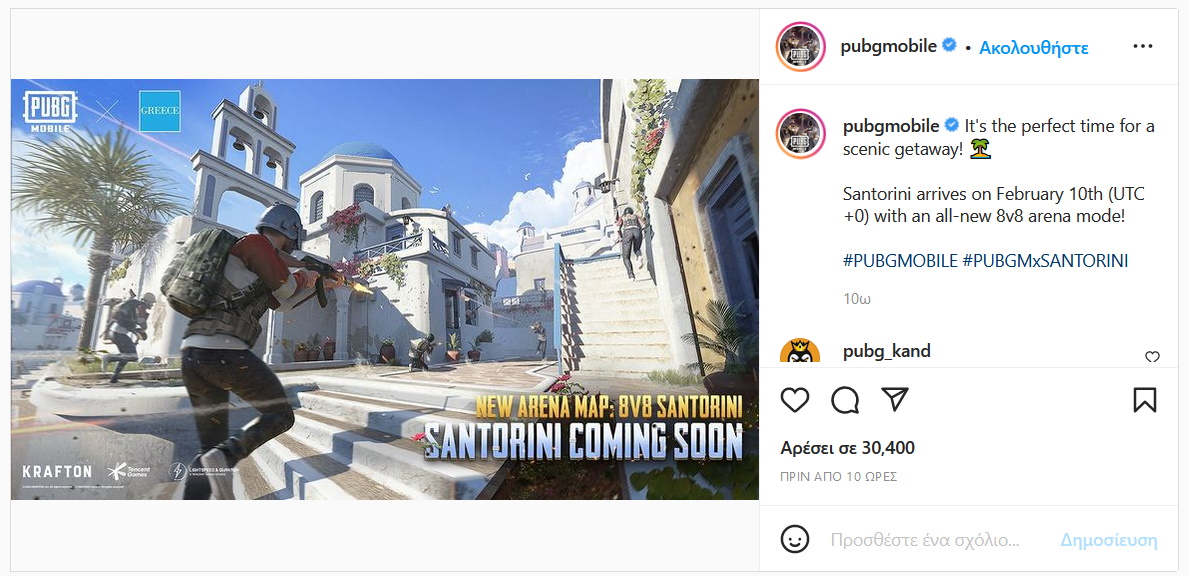Click the Santorini promo image
The height and width of the screenshot is (576, 1189).
point(384,289)
